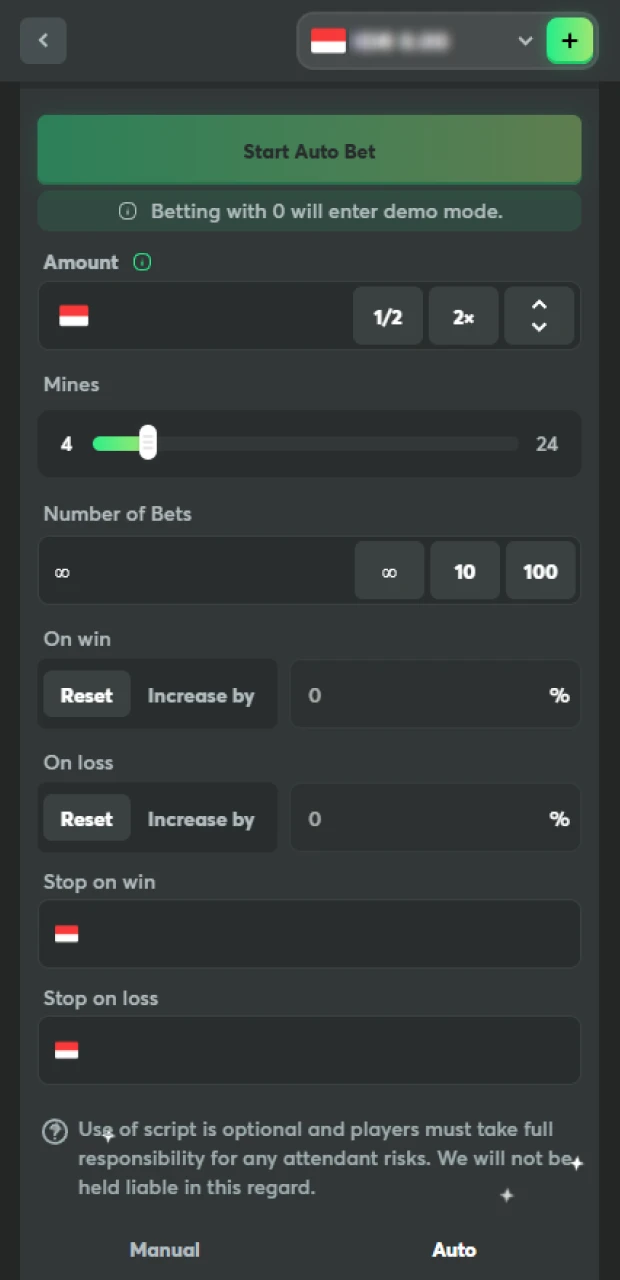
Task: Click the flag icon in Stop on win field
Action: pyautogui.click(x=67, y=934)
